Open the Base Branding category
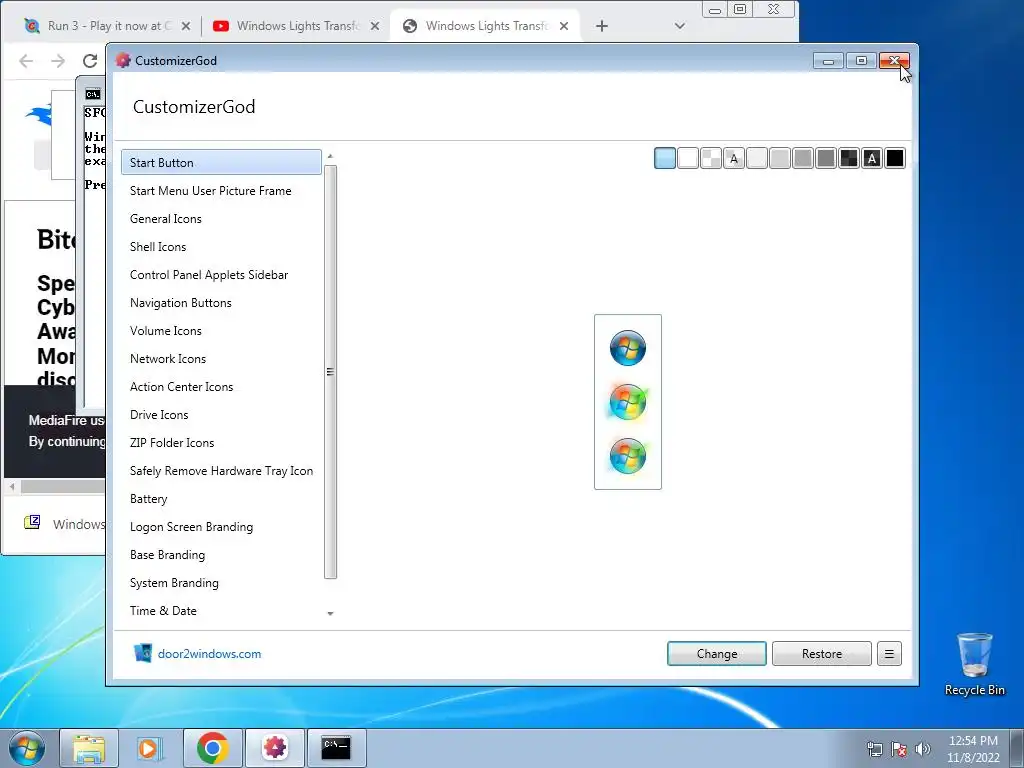 [221, 555]
